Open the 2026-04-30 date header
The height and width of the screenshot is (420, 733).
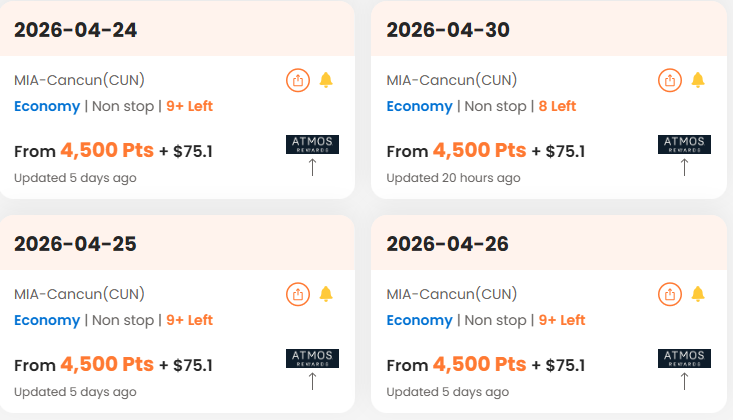(x=448, y=30)
